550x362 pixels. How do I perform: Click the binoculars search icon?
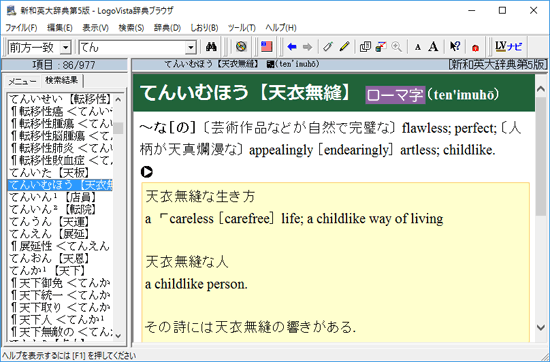pyautogui.click(x=211, y=47)
